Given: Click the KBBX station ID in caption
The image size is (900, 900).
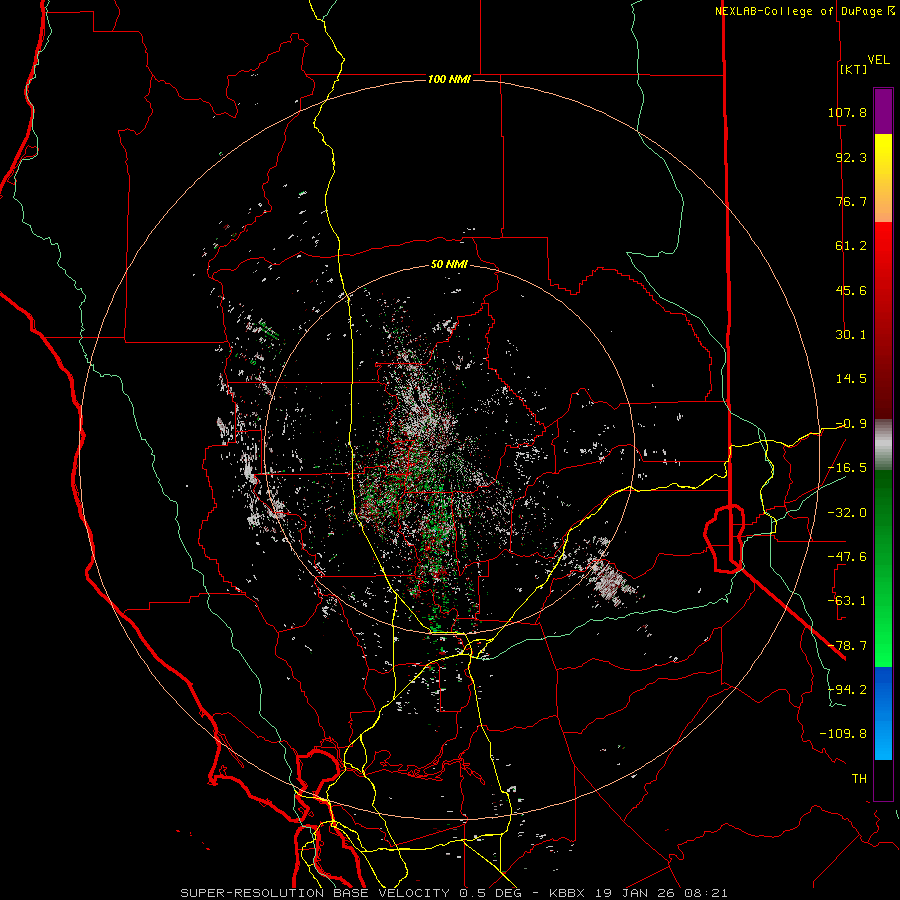Looking at the screenshot, I should pos(567,893).
